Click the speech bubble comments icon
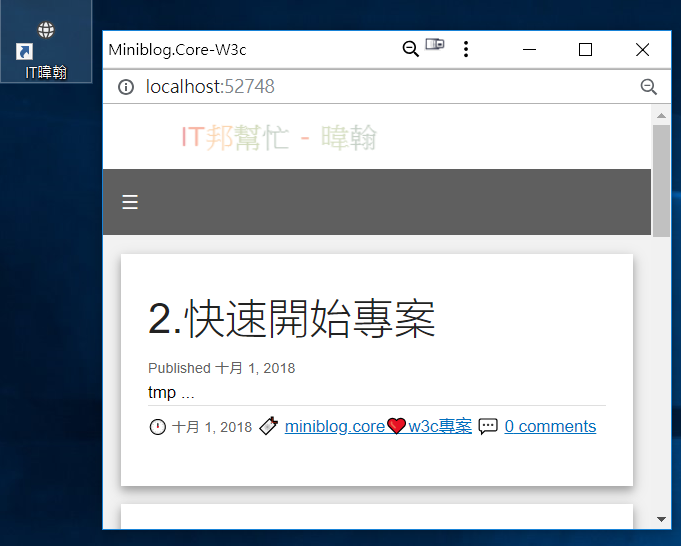Viewport: 682px width, 546px height. point(488,426)
